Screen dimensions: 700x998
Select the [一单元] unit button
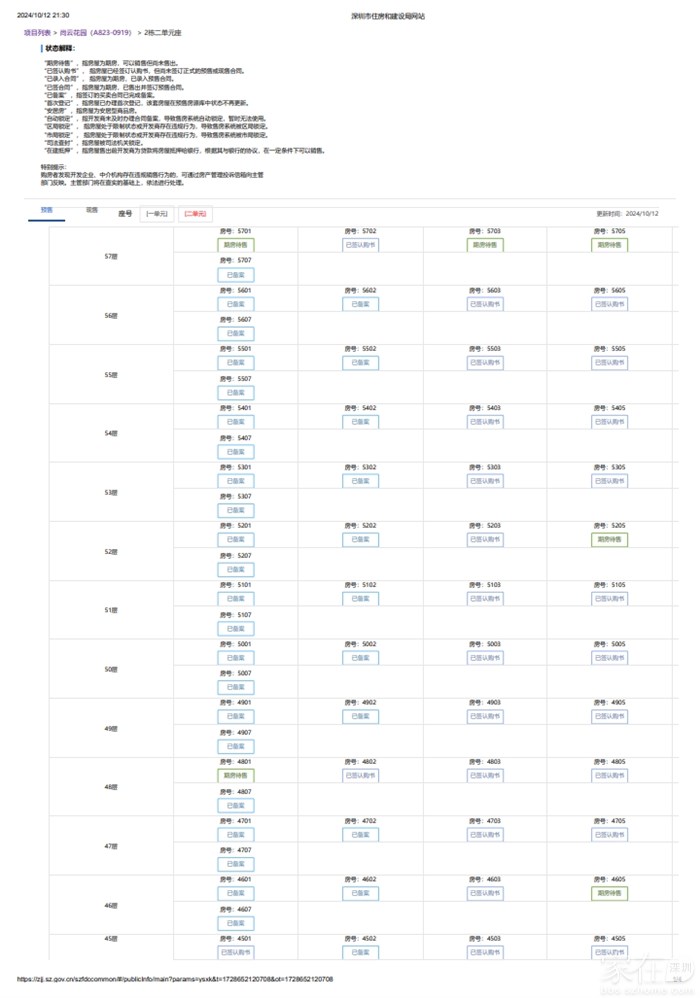click(157, 214)
